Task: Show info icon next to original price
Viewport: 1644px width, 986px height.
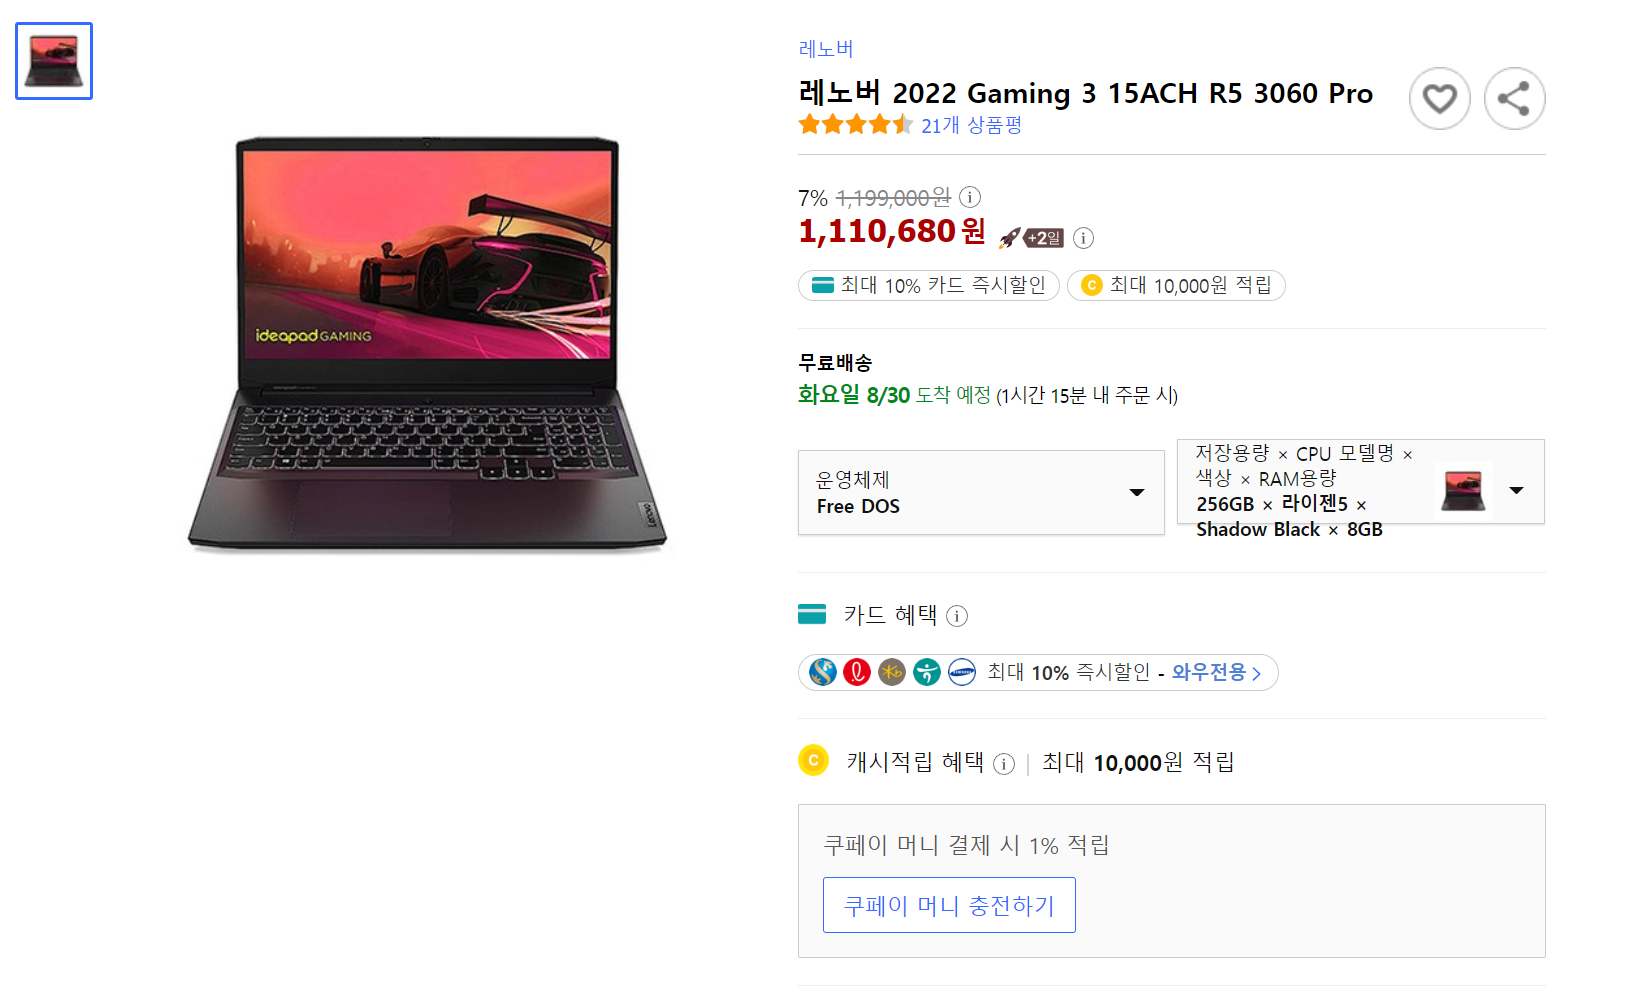Action: pyautogui.click(x=970, y=197)
